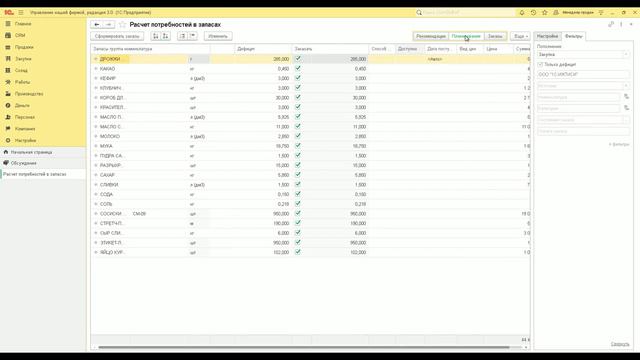Sort the list descending
Image resolution: width=640 pixels, height=360 pixels.
pos(166,36)
